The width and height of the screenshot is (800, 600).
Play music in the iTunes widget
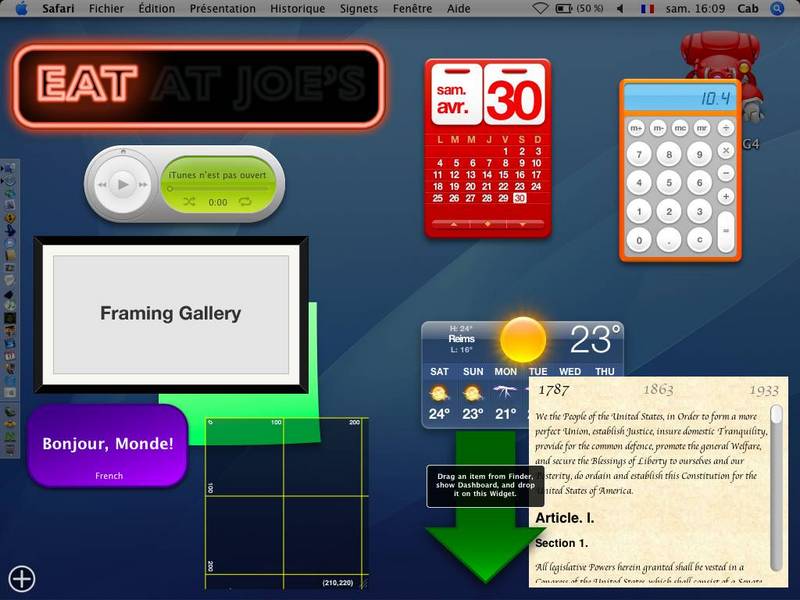point(122,184)
